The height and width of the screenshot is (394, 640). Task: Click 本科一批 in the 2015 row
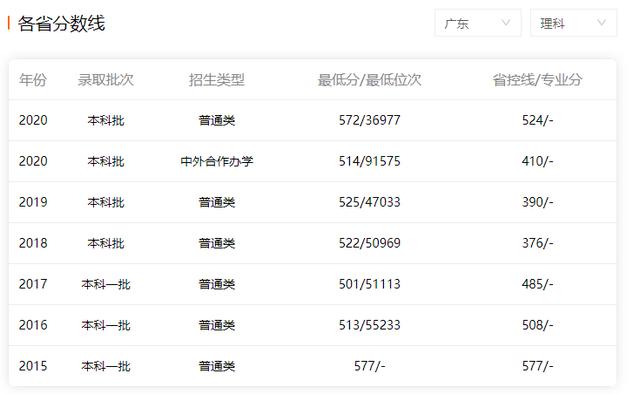(106, 366)
